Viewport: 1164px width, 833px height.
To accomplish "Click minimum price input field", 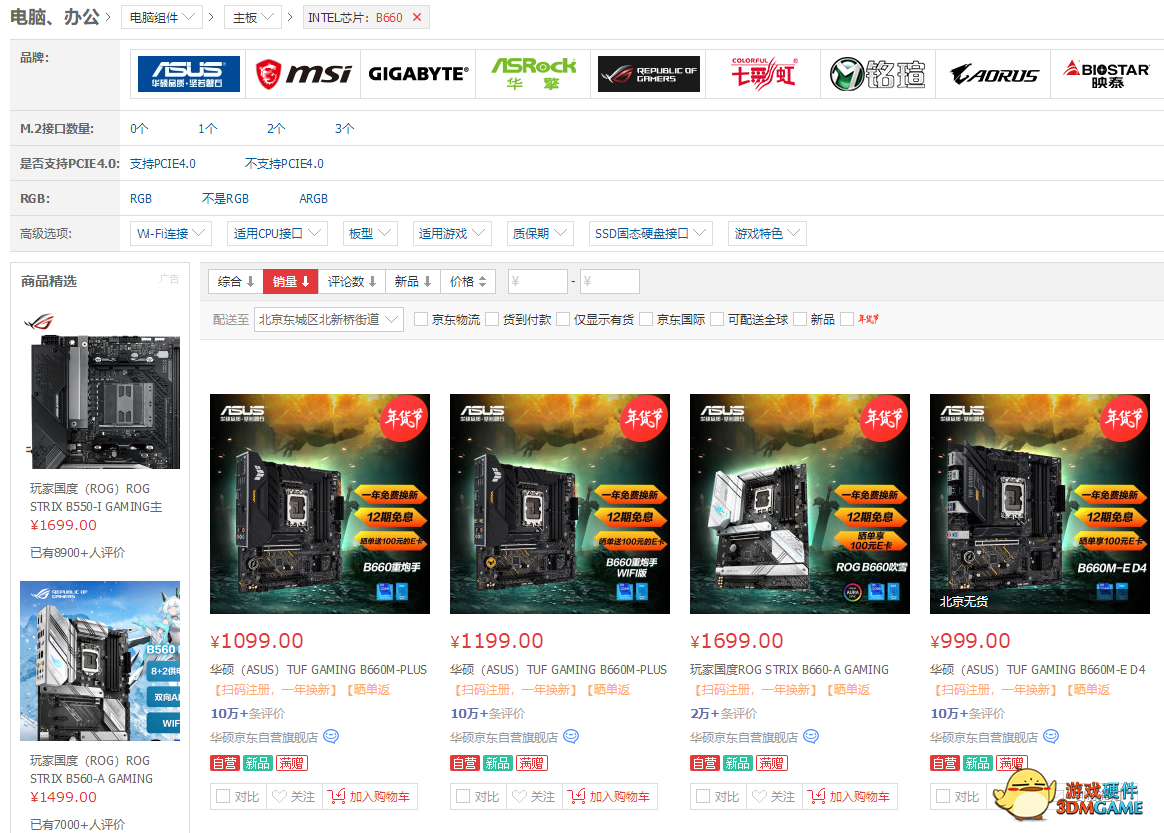I will coord(537,281).
